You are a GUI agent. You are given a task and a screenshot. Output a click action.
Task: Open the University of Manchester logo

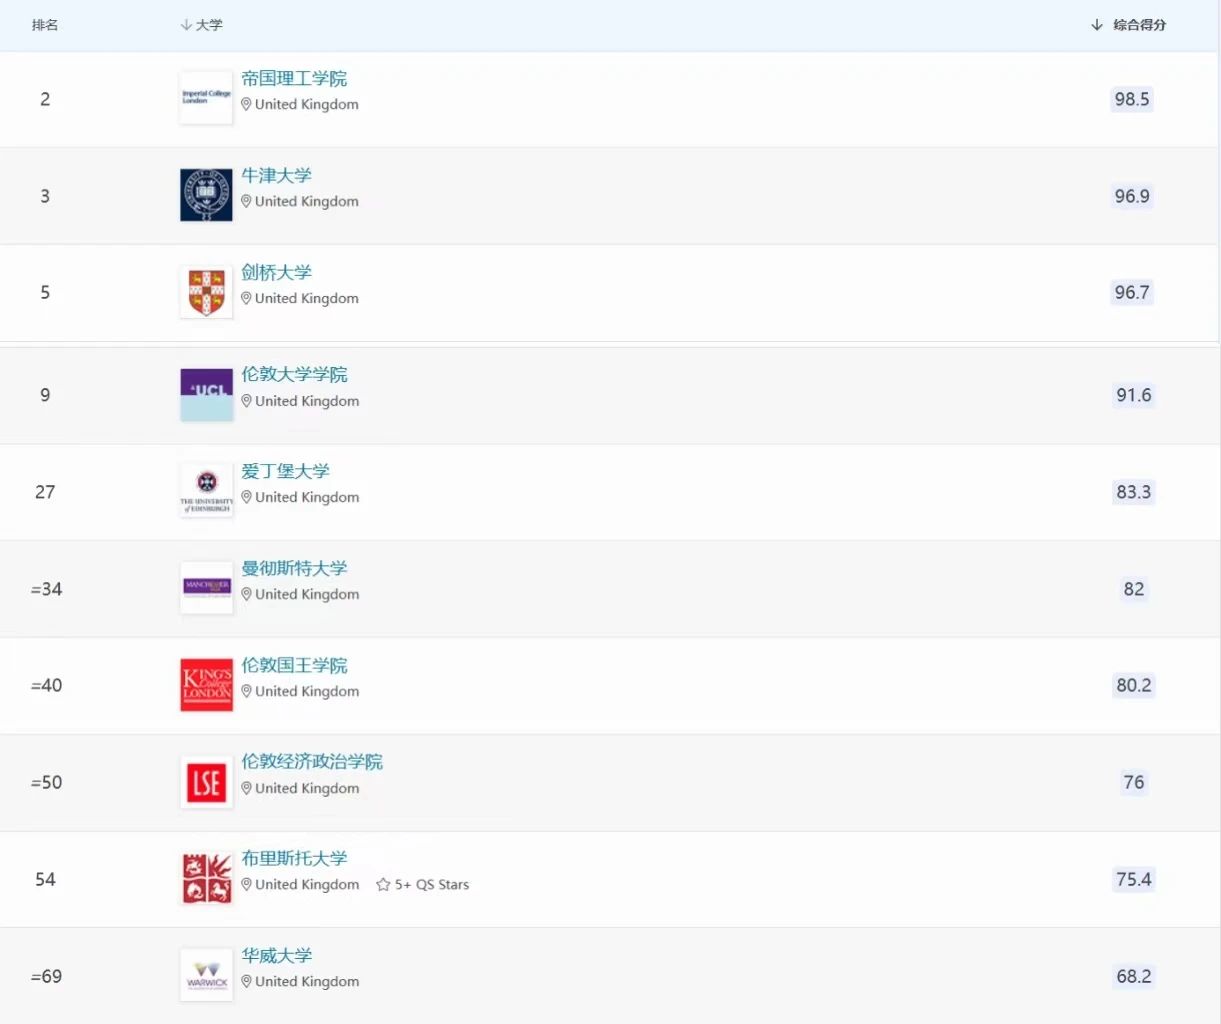tap(206, 588)
